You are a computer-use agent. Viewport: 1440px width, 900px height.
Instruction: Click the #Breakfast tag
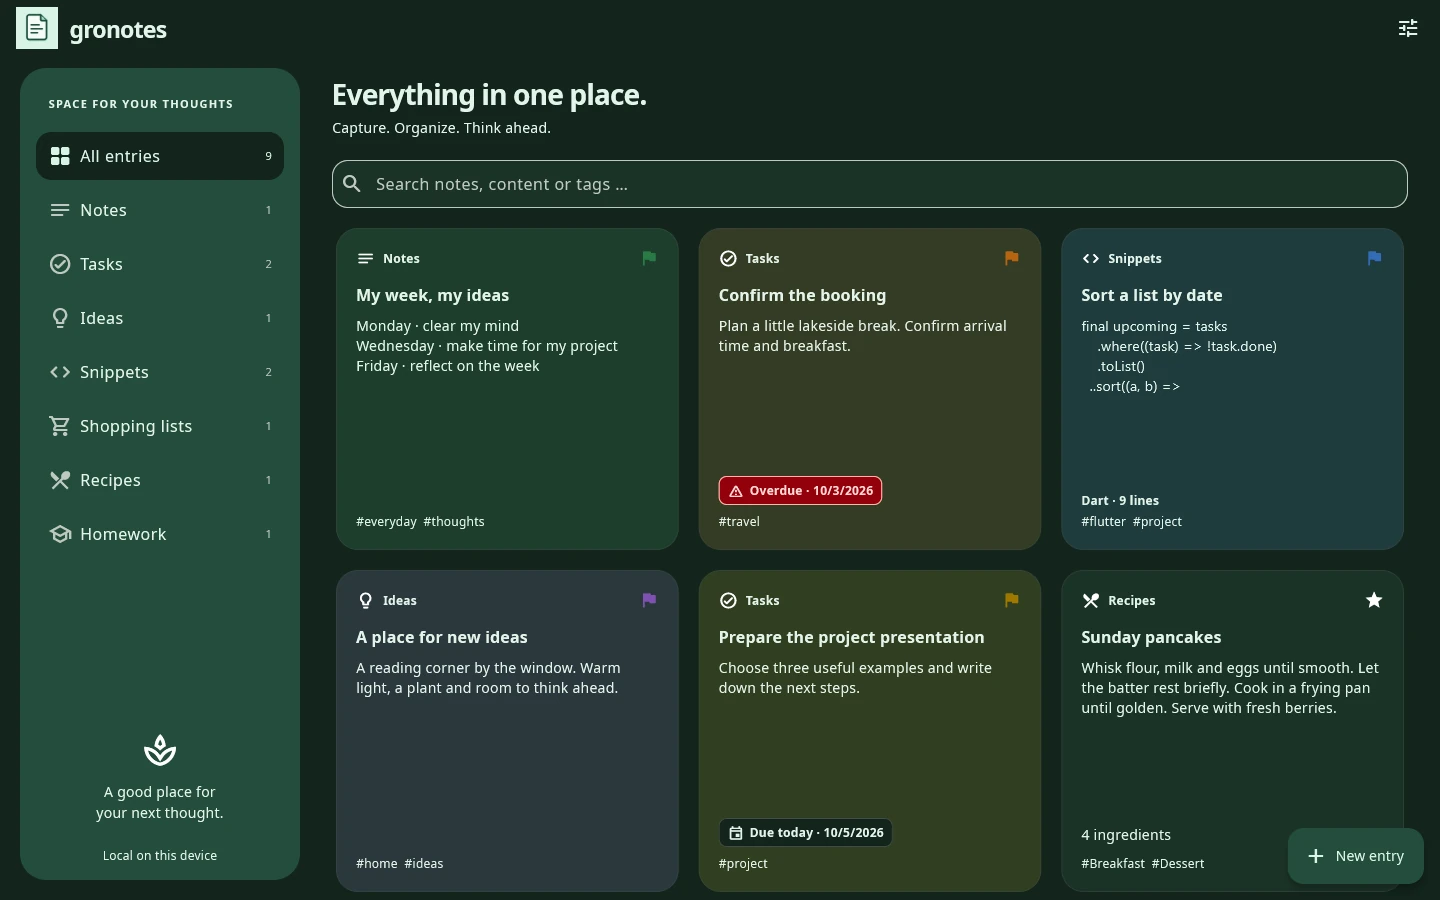[x=1113, y=864]
